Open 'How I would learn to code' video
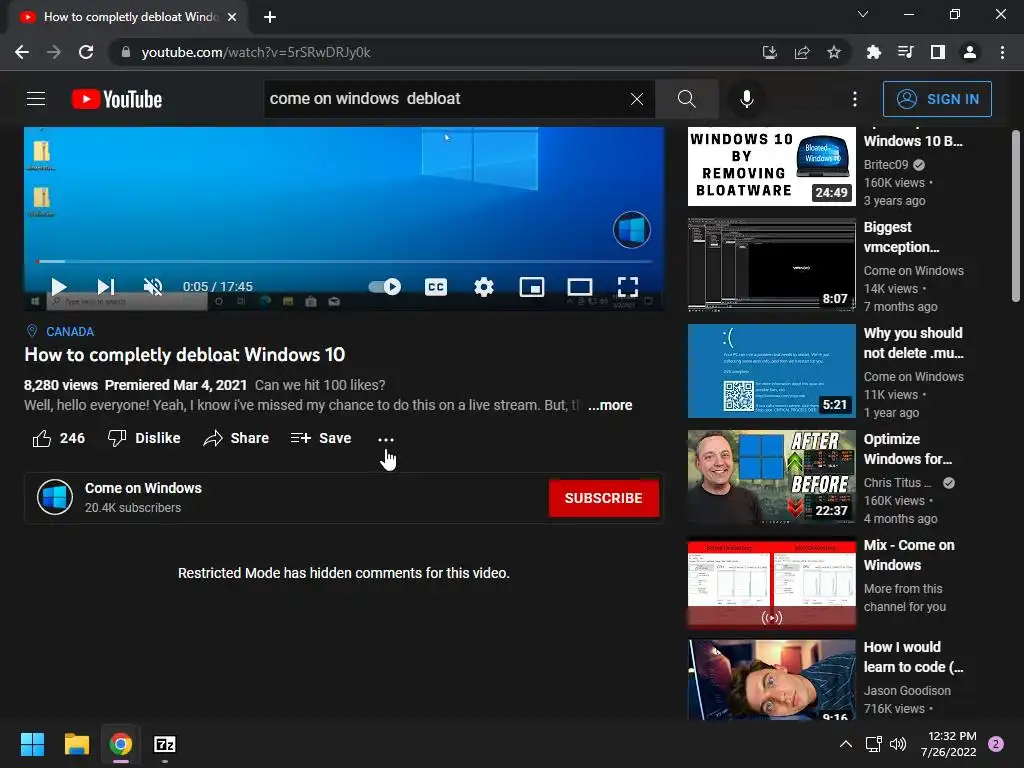Screen dimensions: 1024x768 click(771, 680)
